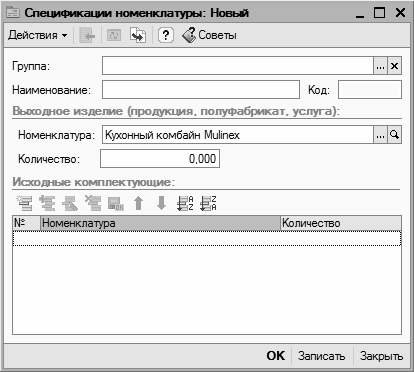The height and width of the screenshot is (372, 414).
Task: Open Советы tips button
Action: (x=209, y=35)
